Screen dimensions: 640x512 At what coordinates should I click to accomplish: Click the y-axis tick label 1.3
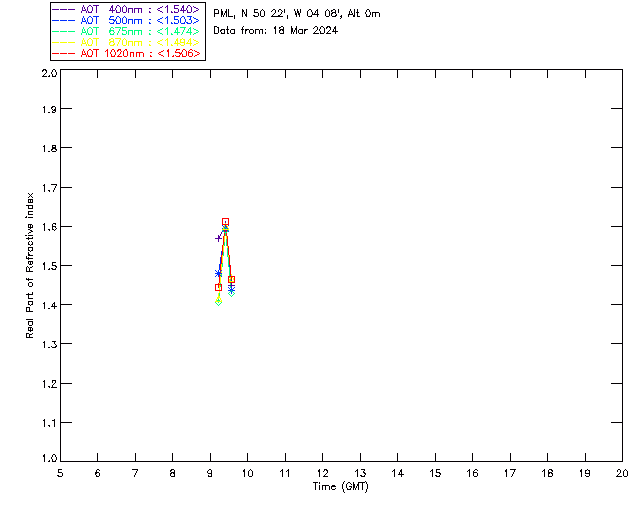tap(49, 345)
